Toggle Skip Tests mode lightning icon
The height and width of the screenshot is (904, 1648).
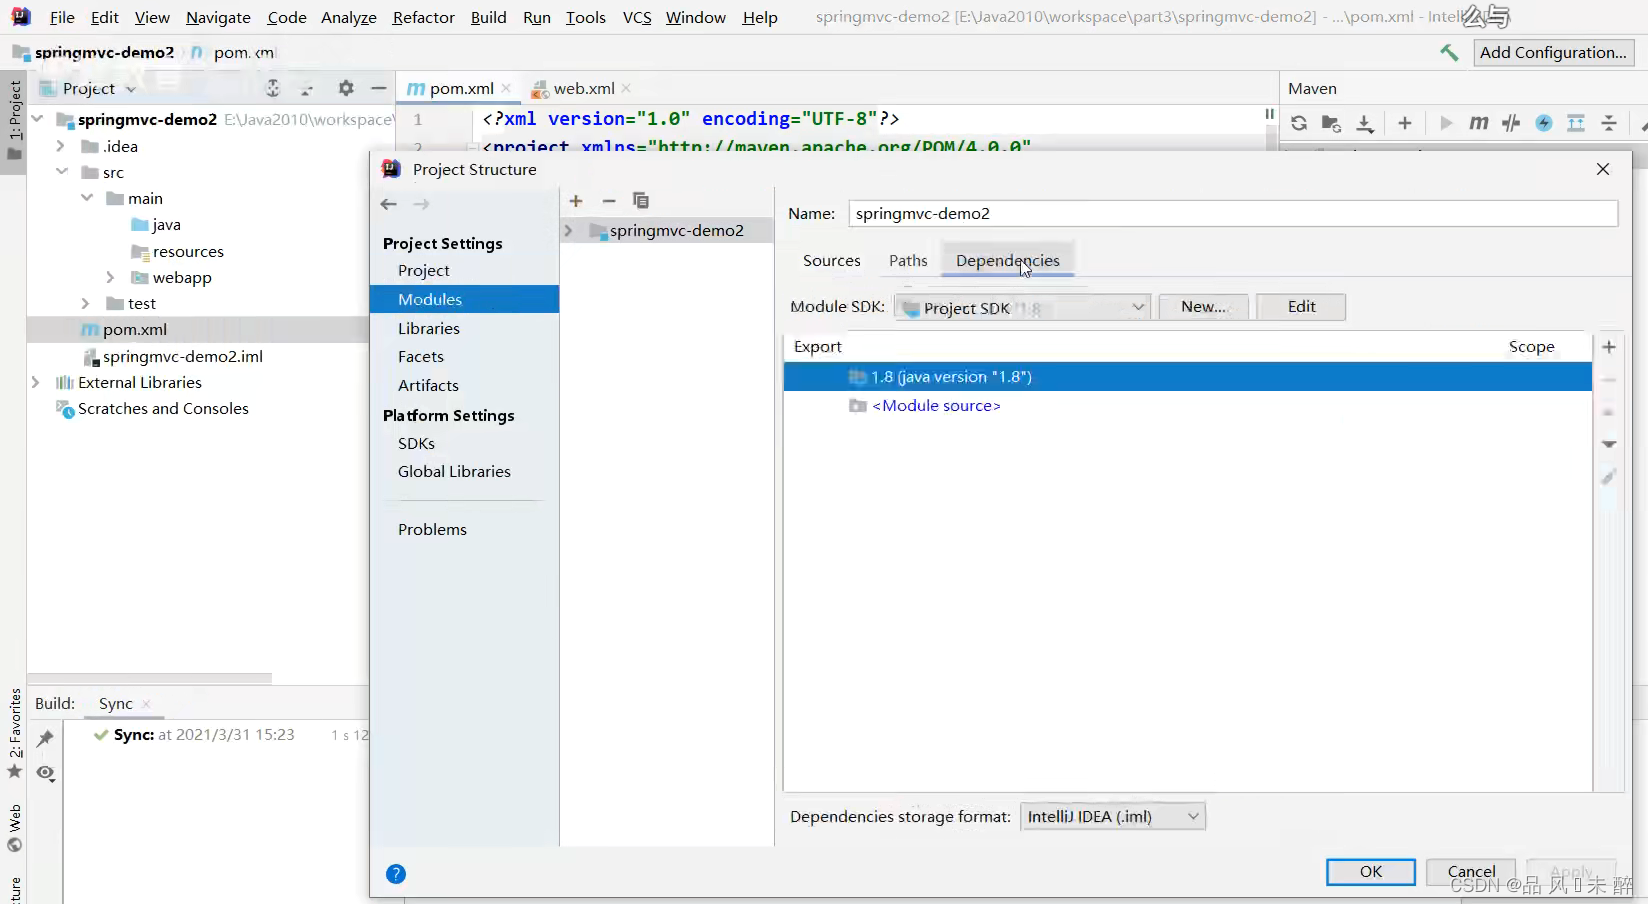[x=1544, y=123]
